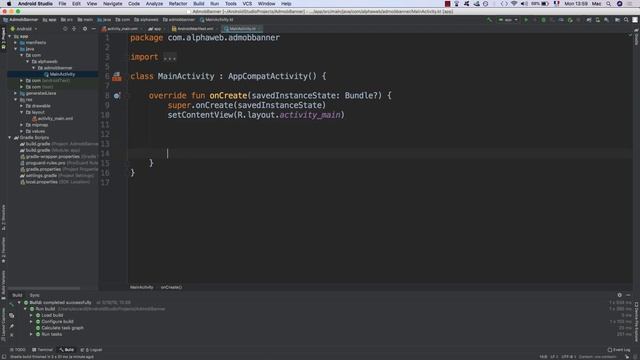This screenshot has width=640, height=360.
Task: Click the Make Project hammer icon
Action: coord(489,20)
